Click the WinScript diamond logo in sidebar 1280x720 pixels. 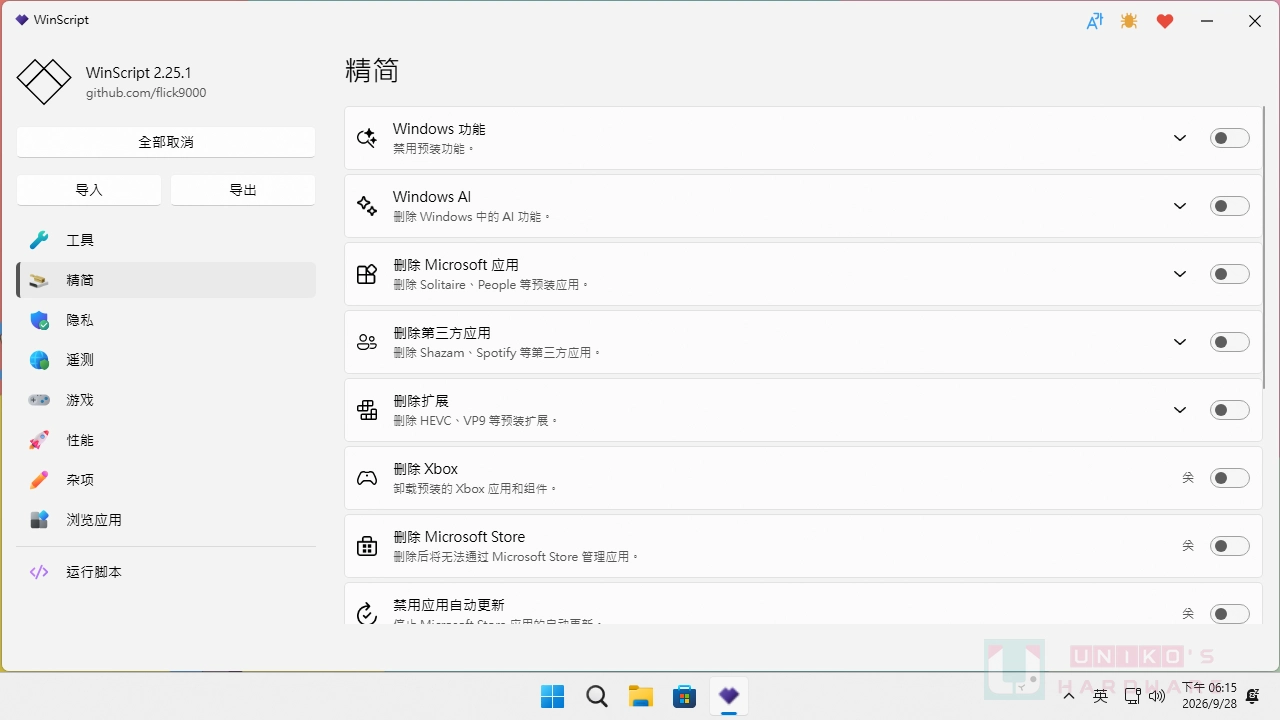[x=44, y=82]
